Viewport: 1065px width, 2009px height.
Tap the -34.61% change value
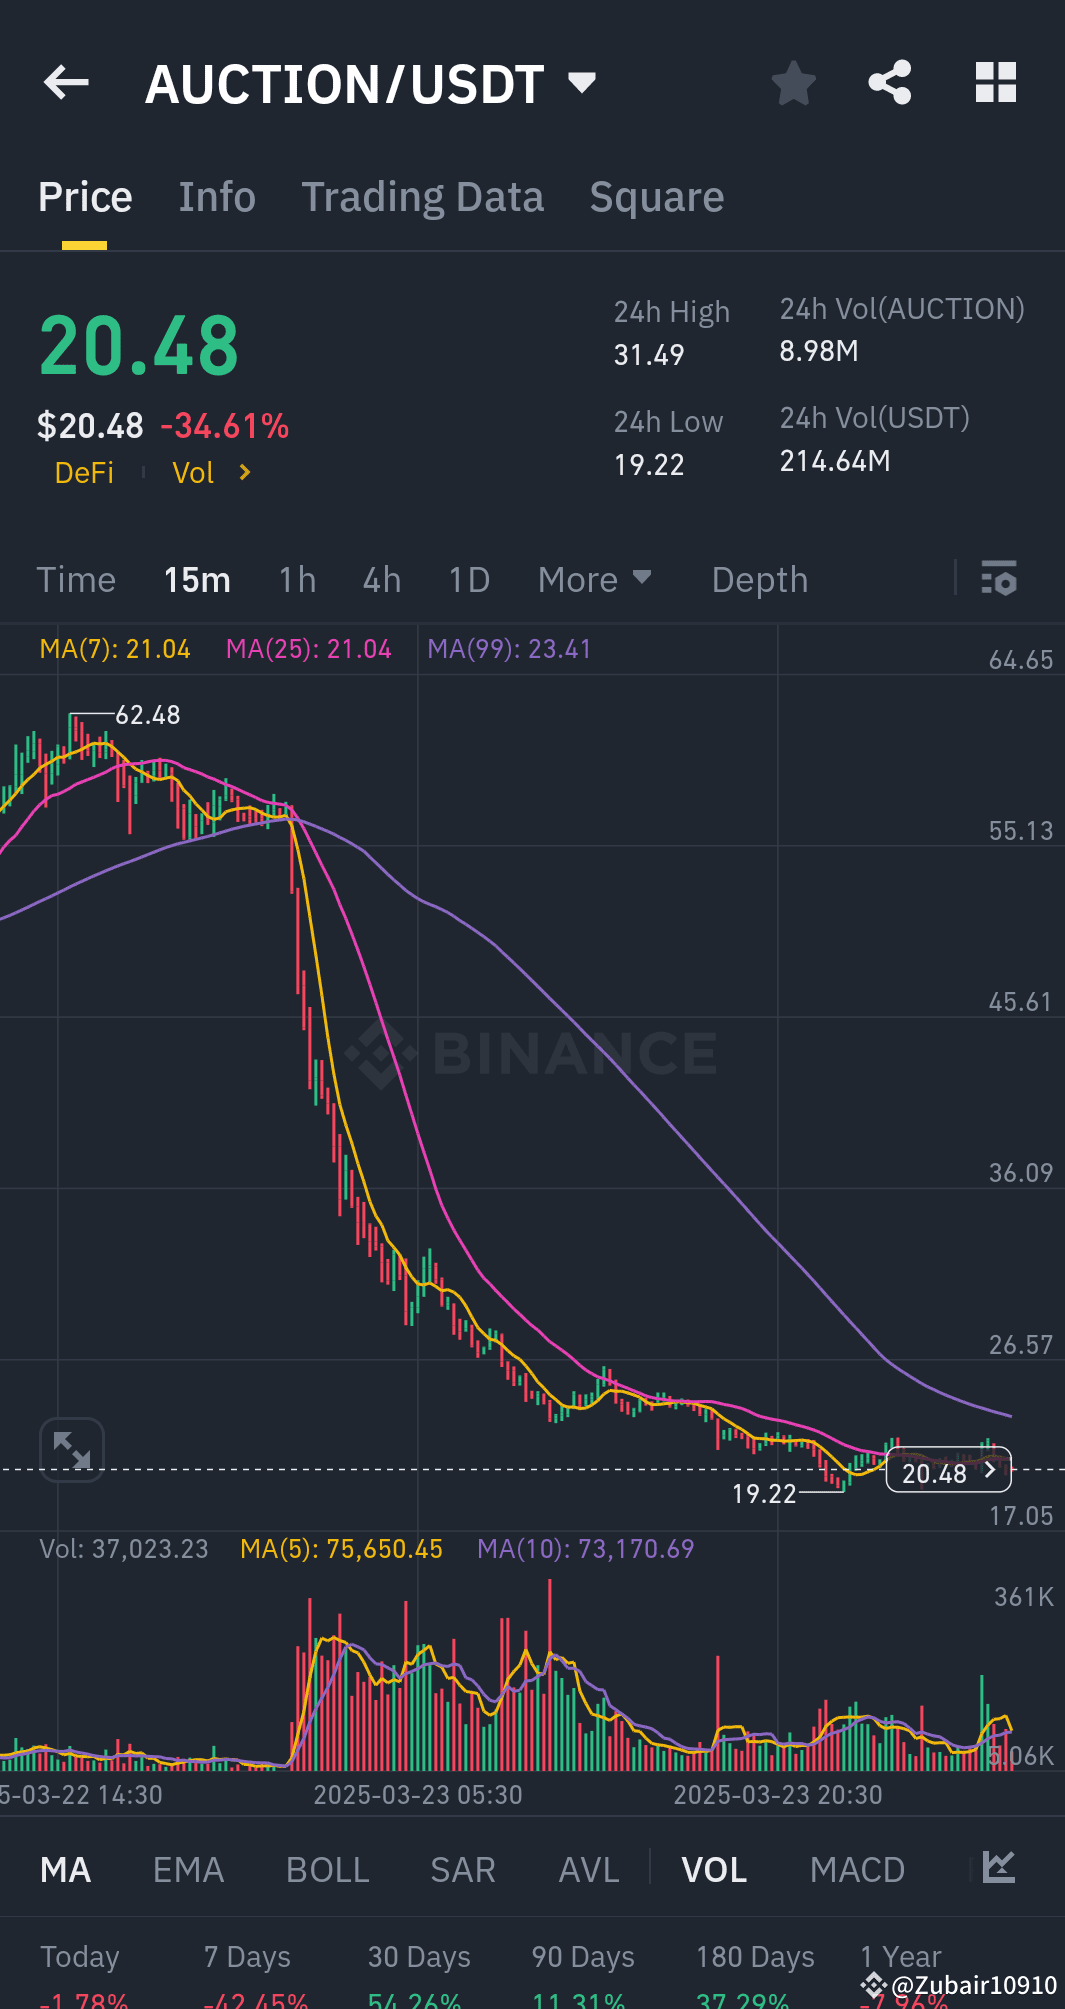(225, 426)
